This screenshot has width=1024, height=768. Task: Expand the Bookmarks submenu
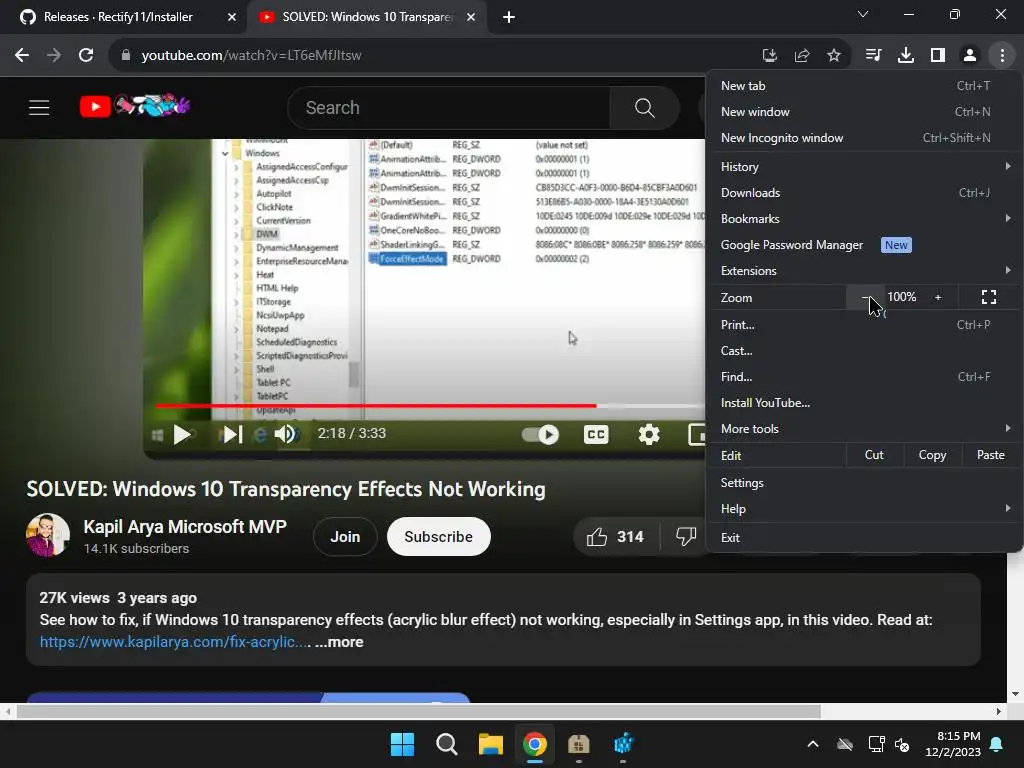(863, 219)
